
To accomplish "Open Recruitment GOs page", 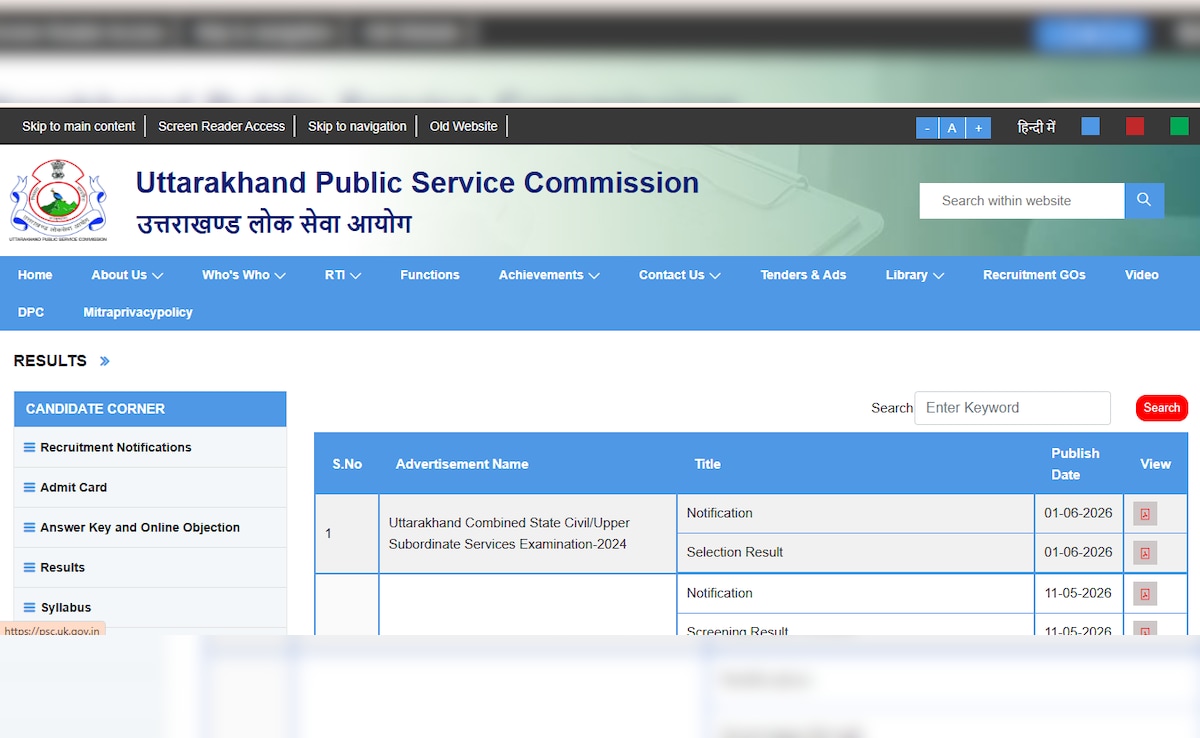I will tap(1034, 275).
